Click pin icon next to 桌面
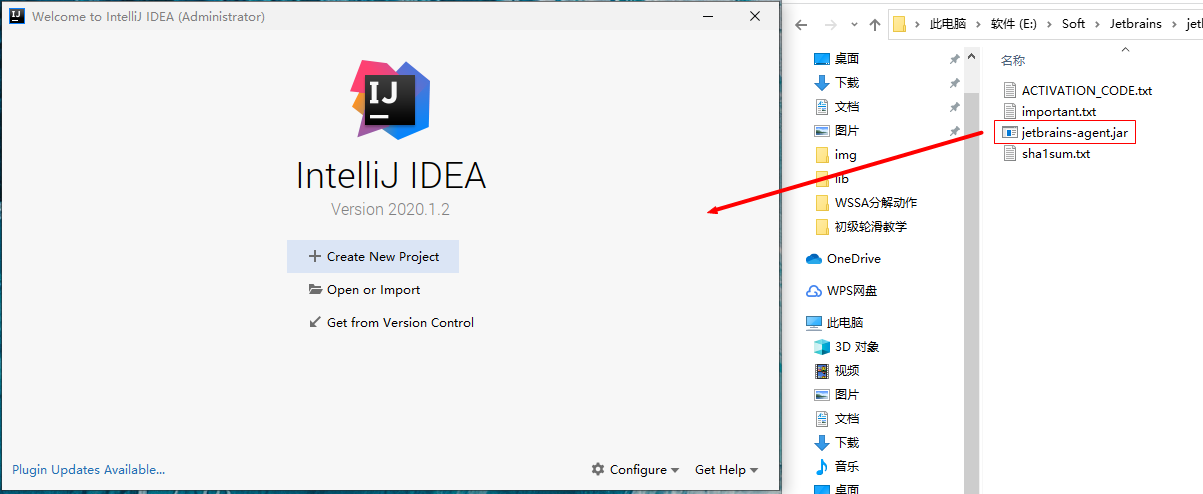This screenshot has width=1203, height=494. (955, 59)
